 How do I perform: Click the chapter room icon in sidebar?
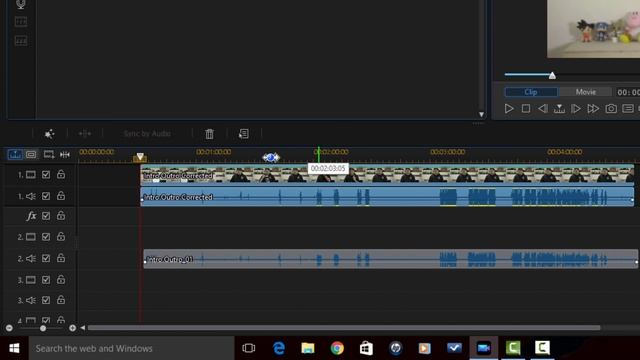21,22
